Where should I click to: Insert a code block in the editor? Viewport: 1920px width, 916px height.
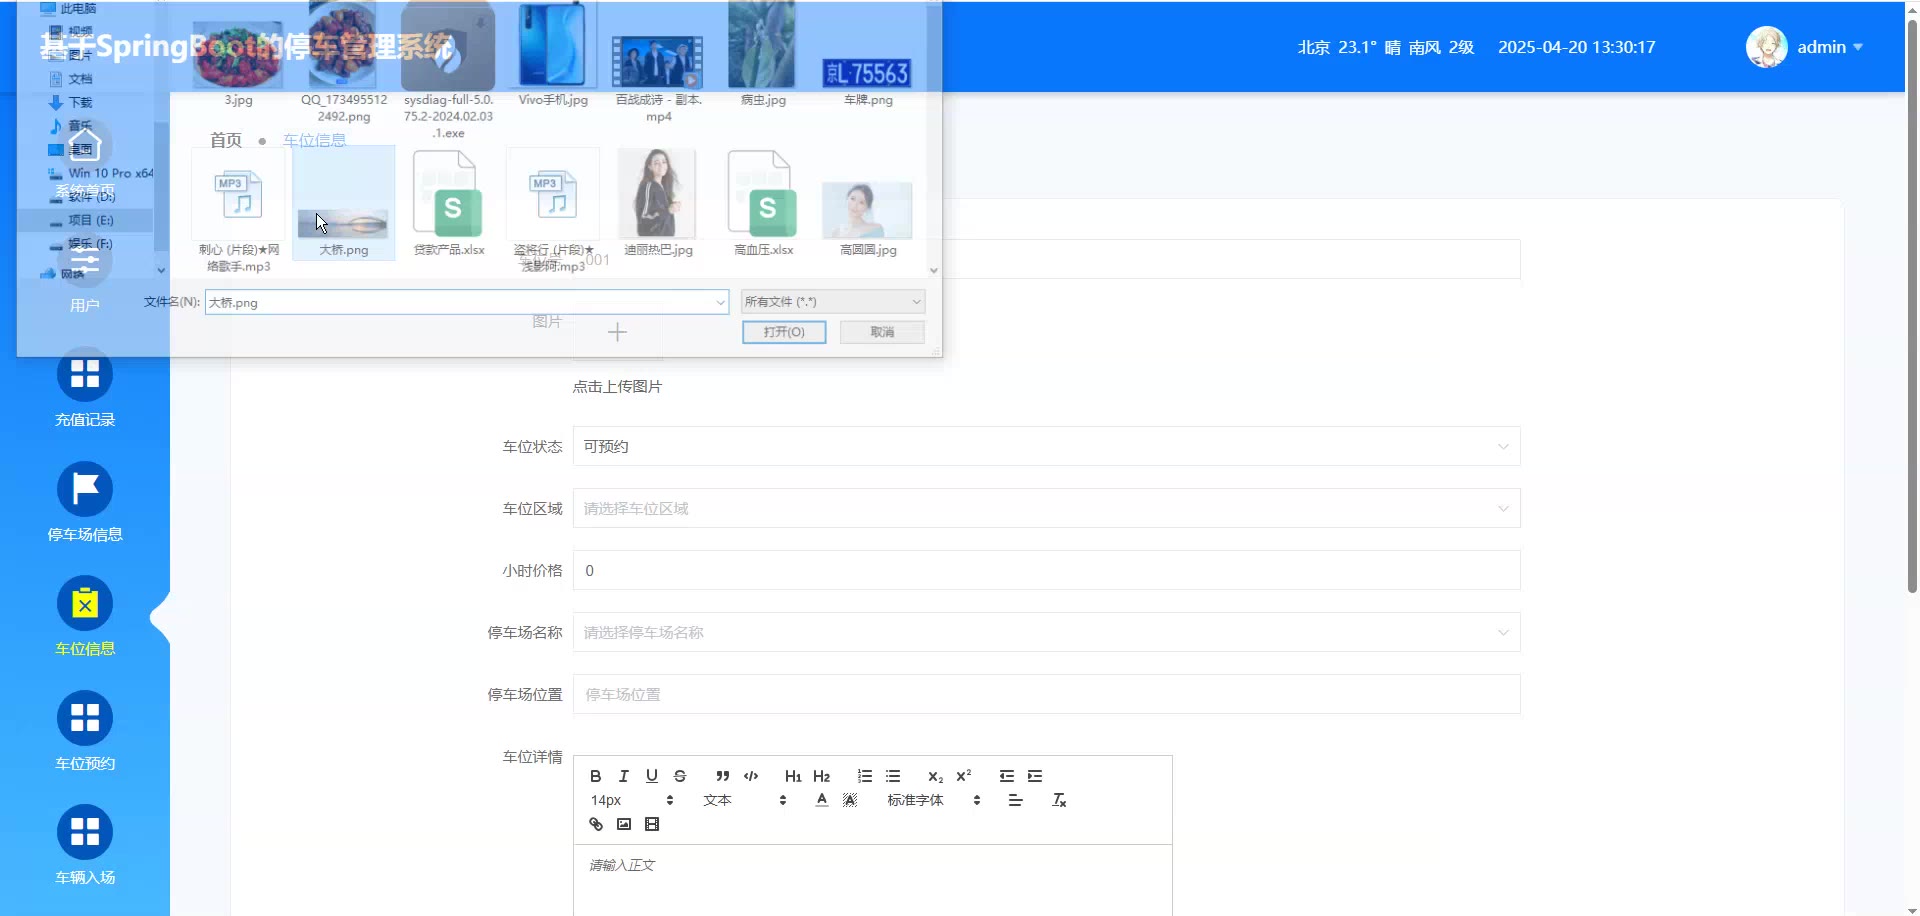coord(751,776)
